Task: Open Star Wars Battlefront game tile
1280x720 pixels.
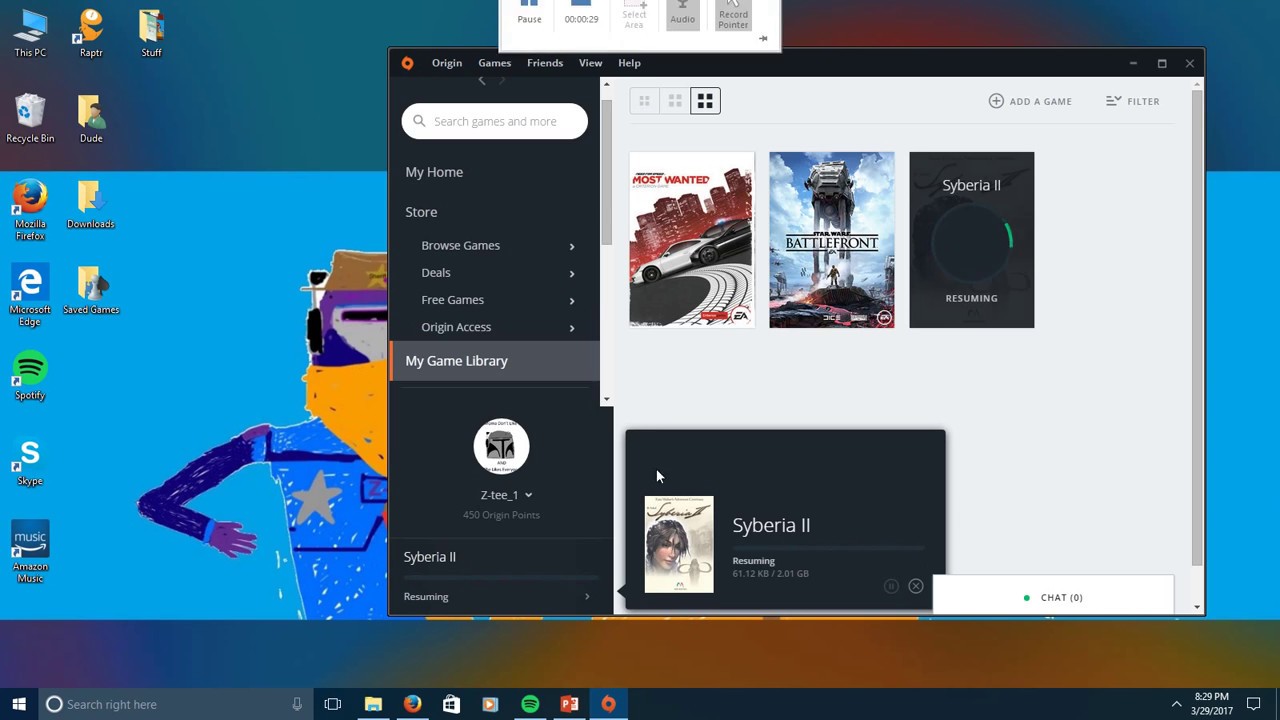Action: [831, 240]
